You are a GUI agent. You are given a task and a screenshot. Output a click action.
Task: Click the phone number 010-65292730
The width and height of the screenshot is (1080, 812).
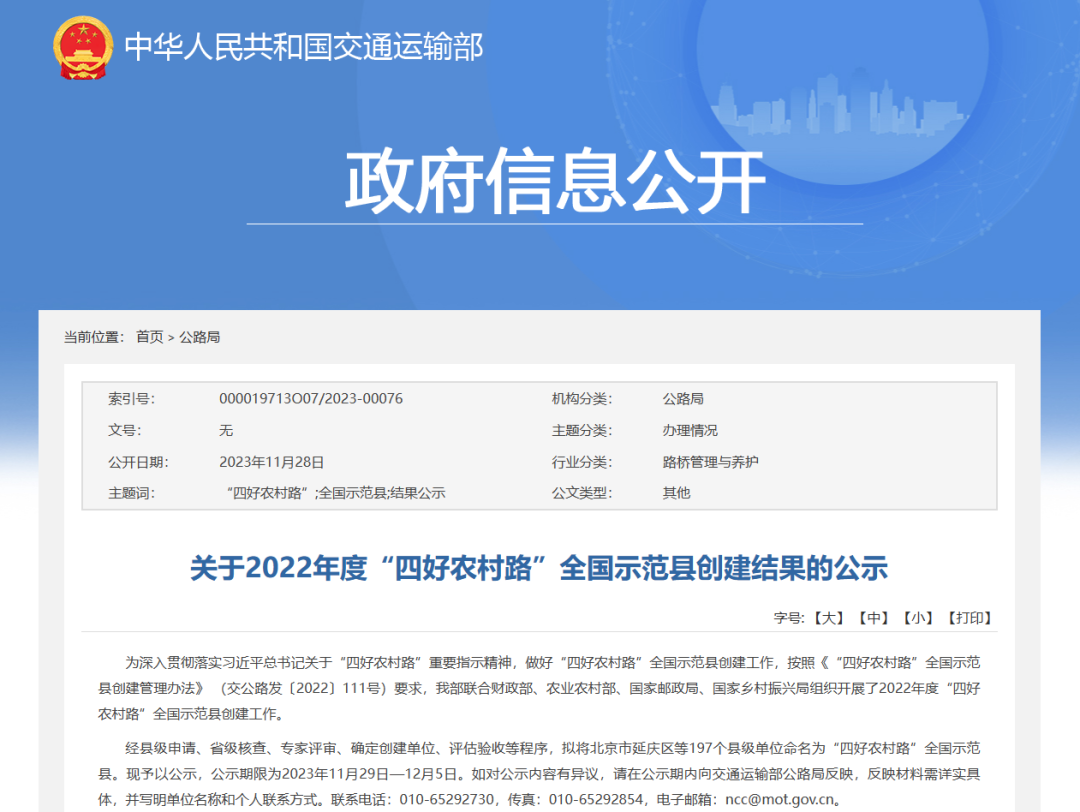point(446,800)
